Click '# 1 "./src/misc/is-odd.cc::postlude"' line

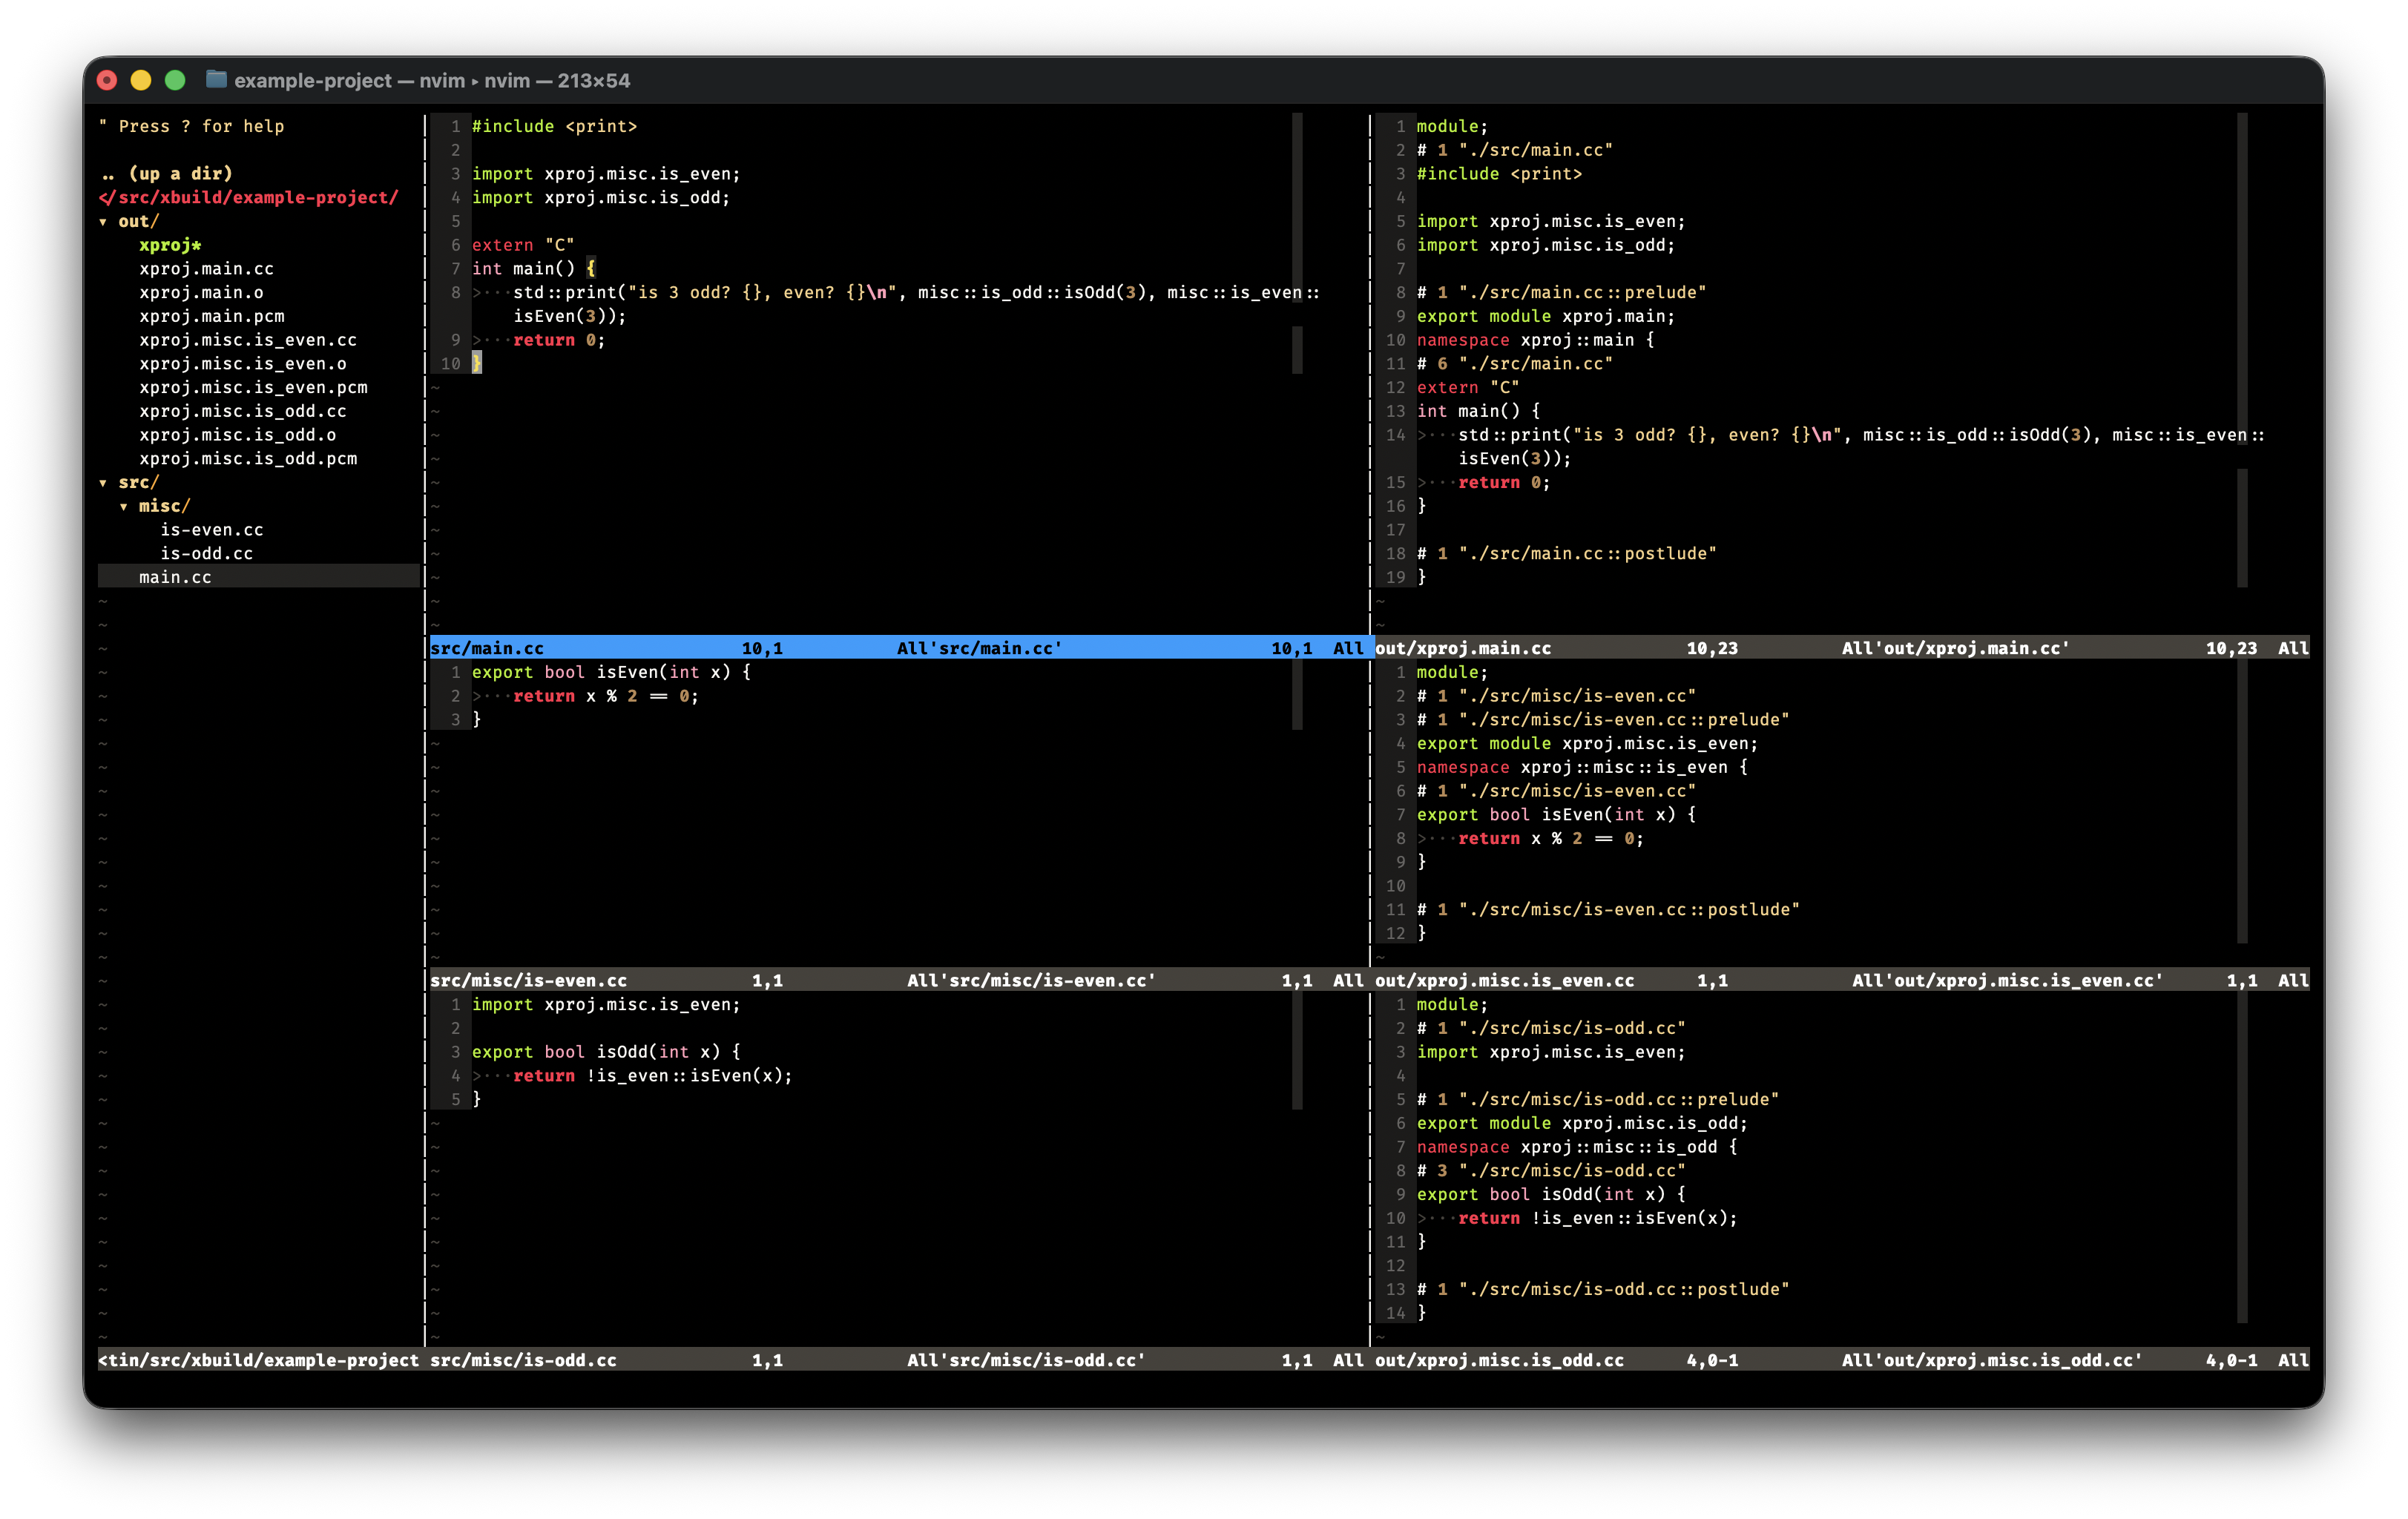pos(1603,1290)
